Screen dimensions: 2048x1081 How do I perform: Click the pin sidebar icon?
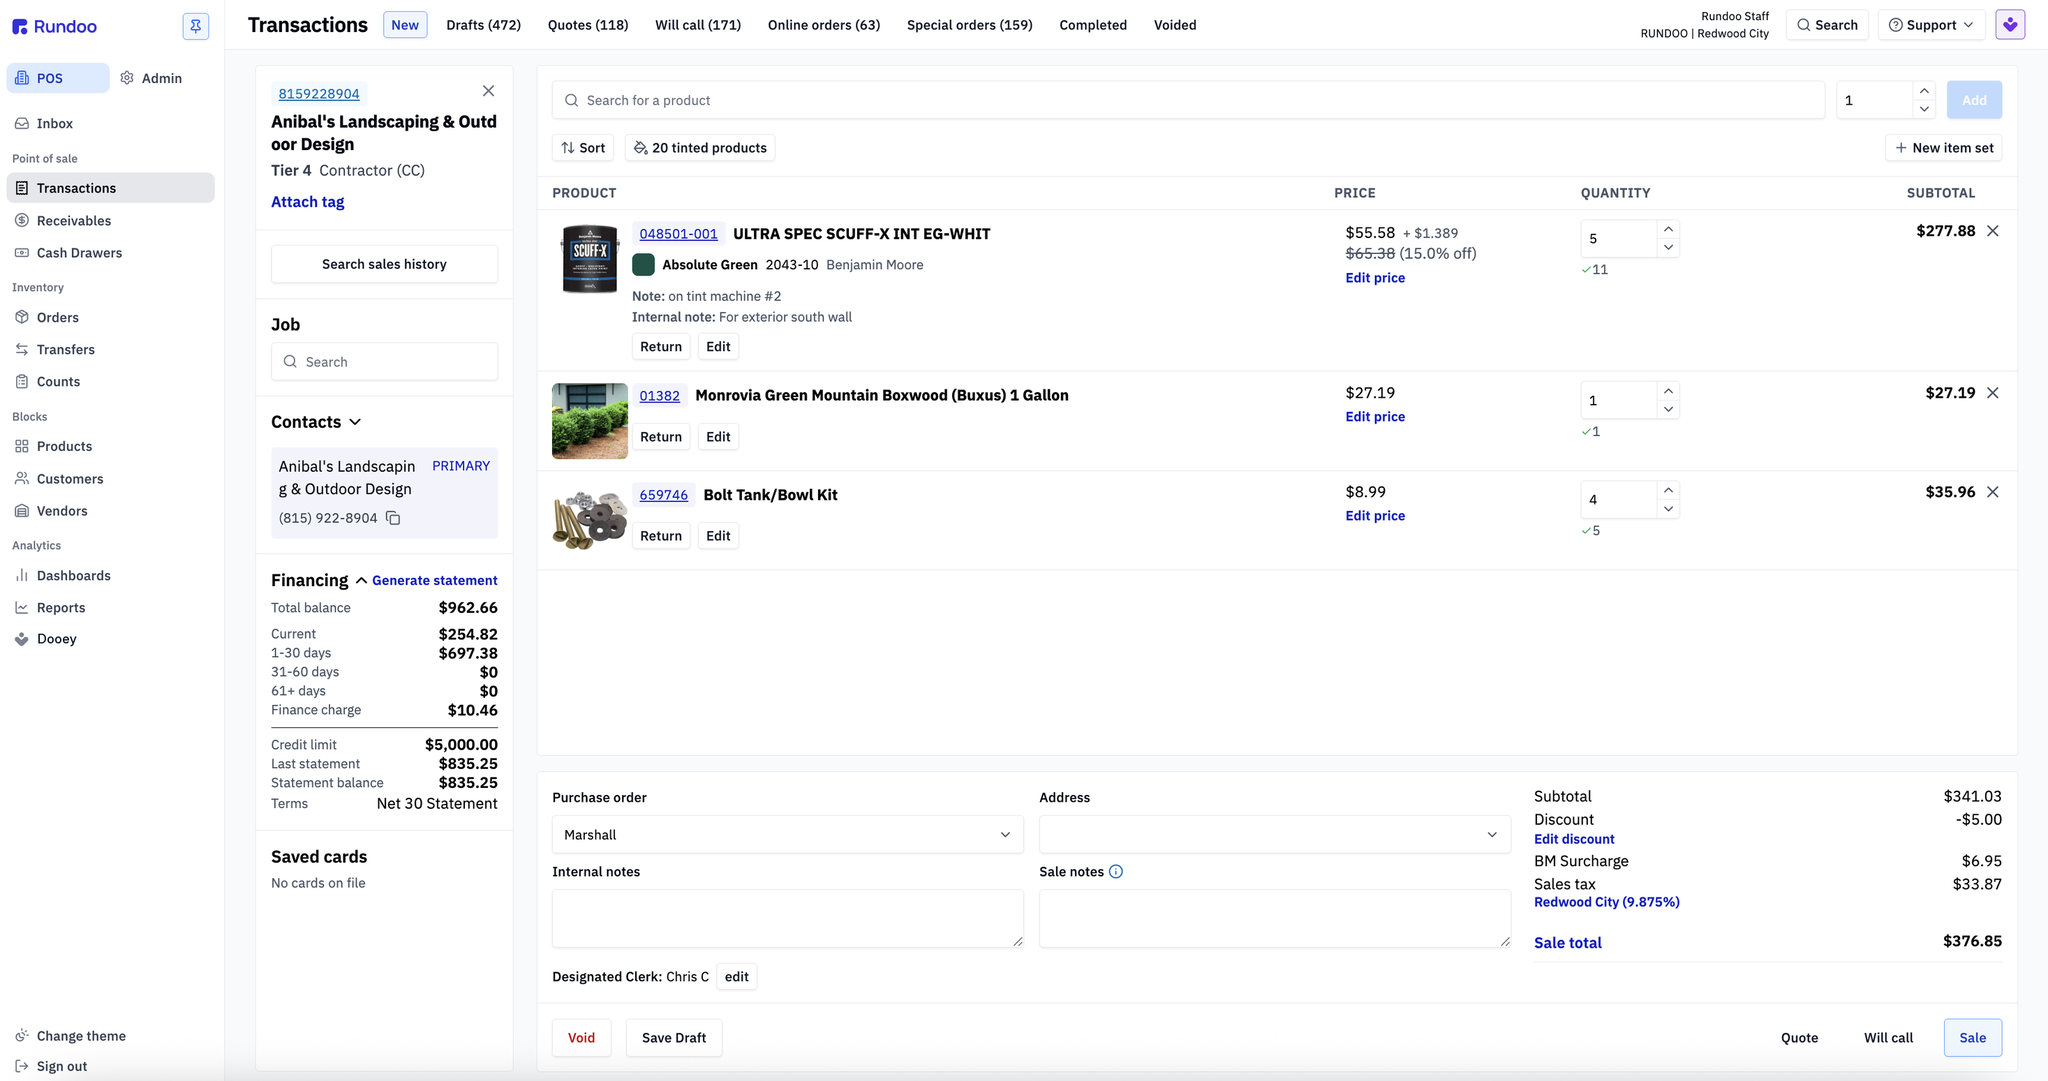pyautogui.click(x=196, y=26)
